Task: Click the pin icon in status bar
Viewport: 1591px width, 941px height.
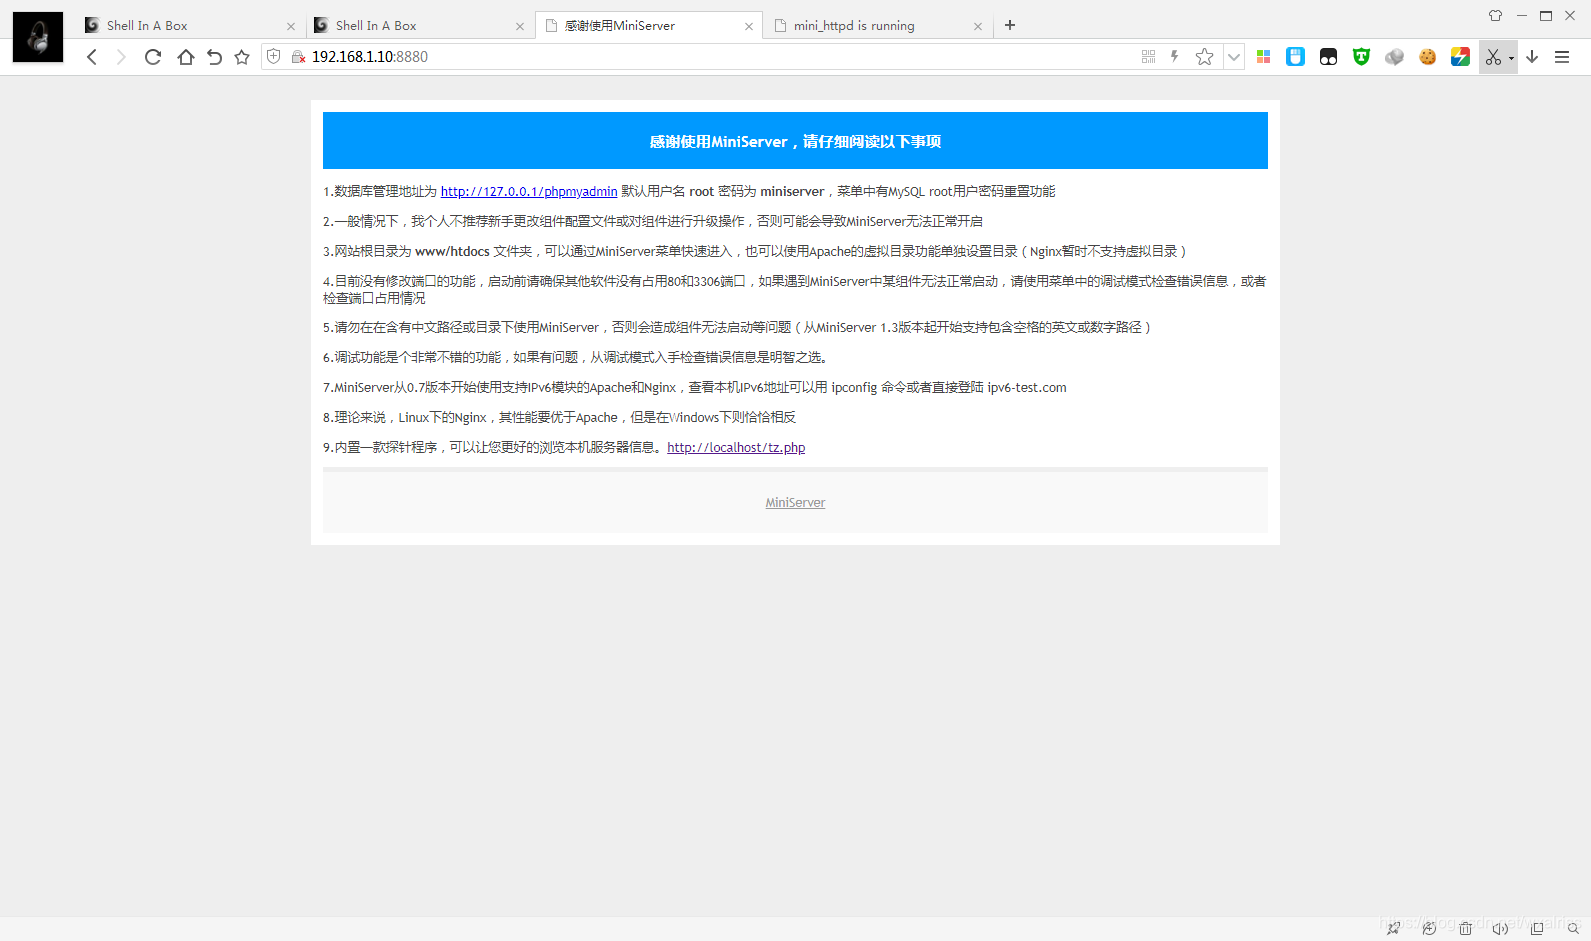Action: click(x=1393, y=929)
